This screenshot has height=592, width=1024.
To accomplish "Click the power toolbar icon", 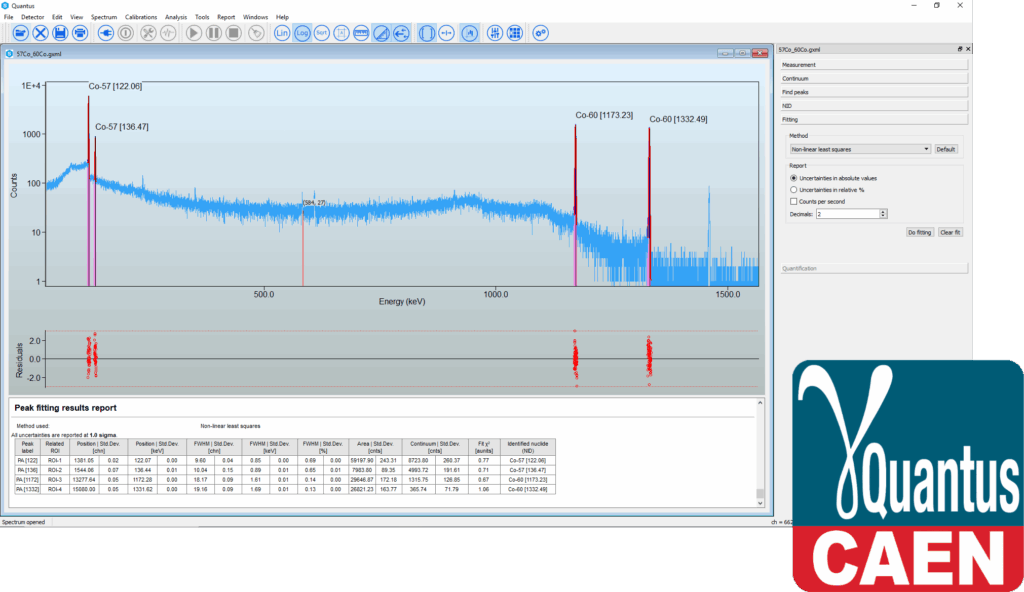I will pos(125,33).
